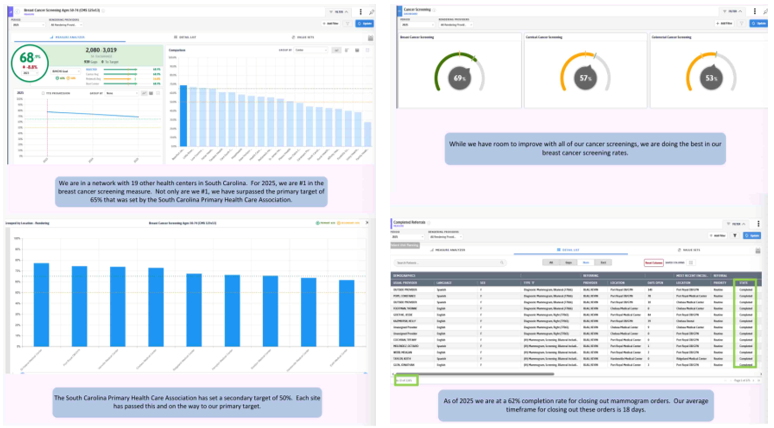Click the pin icon on Breast Cancer Screening panel
774x428 pixels.
372,12
